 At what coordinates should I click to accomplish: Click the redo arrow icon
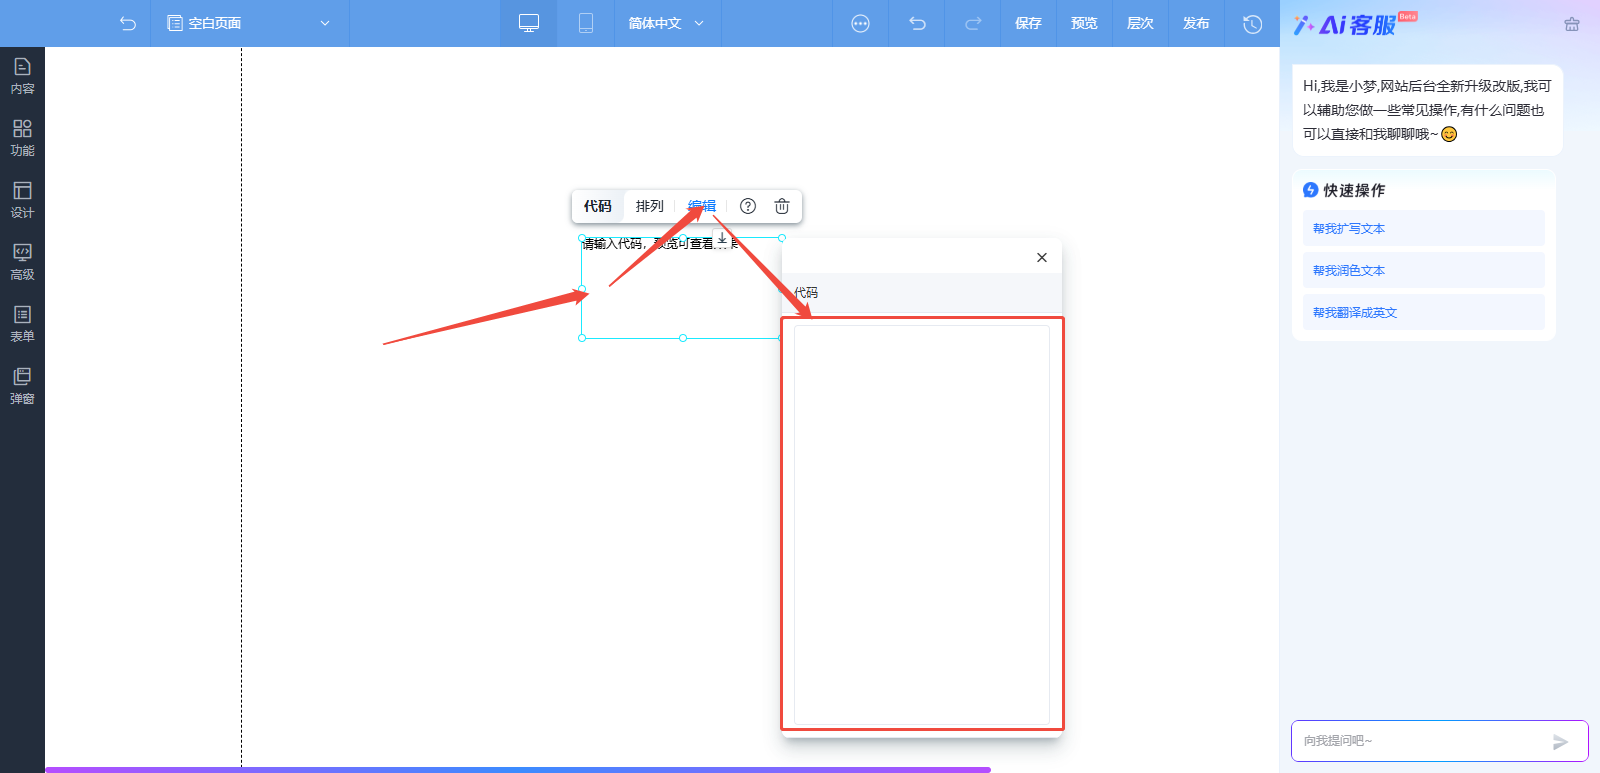click(973, 23)
